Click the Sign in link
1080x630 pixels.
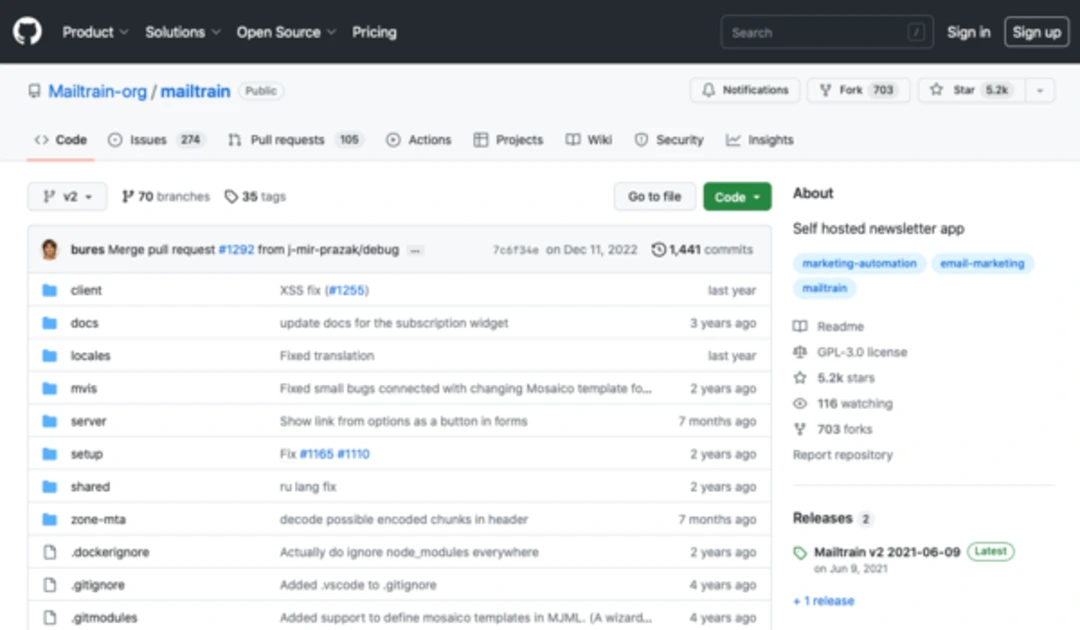968,32
